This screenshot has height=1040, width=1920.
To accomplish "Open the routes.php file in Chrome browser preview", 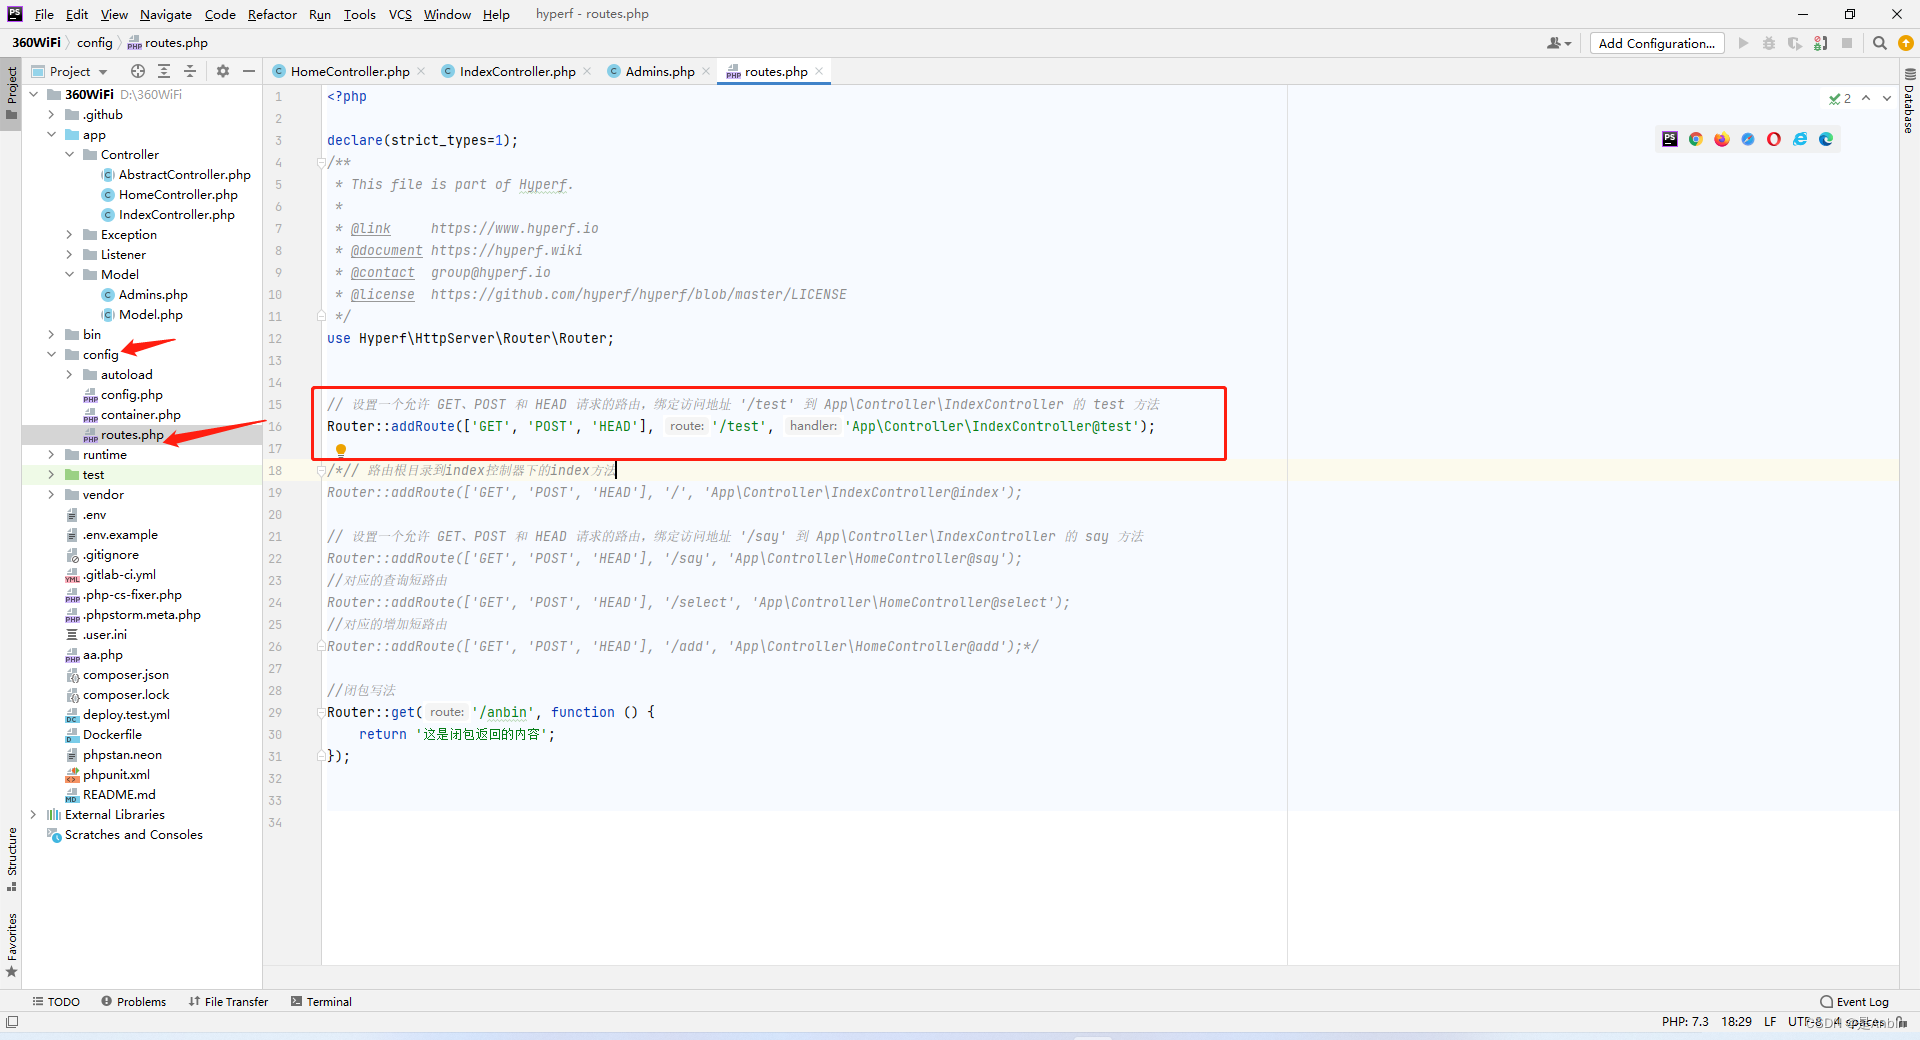I will pos(1695,139).
